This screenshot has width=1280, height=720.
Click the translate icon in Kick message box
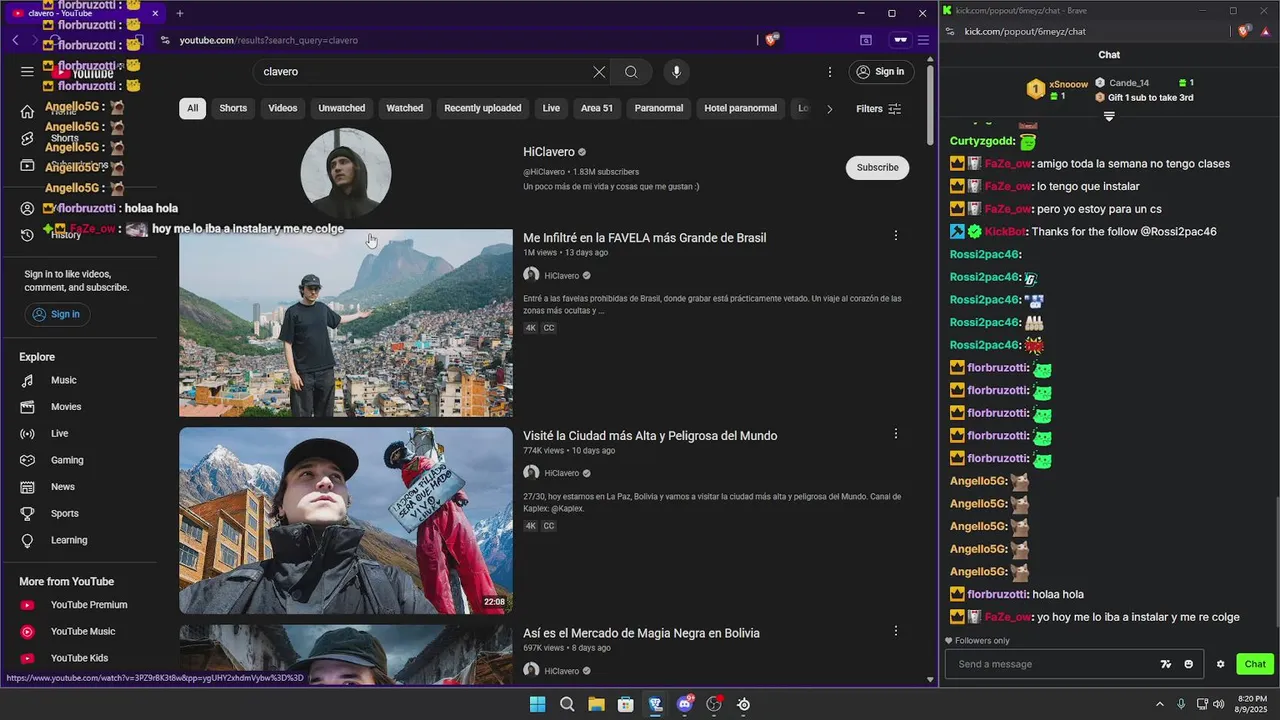point(1165,664)
